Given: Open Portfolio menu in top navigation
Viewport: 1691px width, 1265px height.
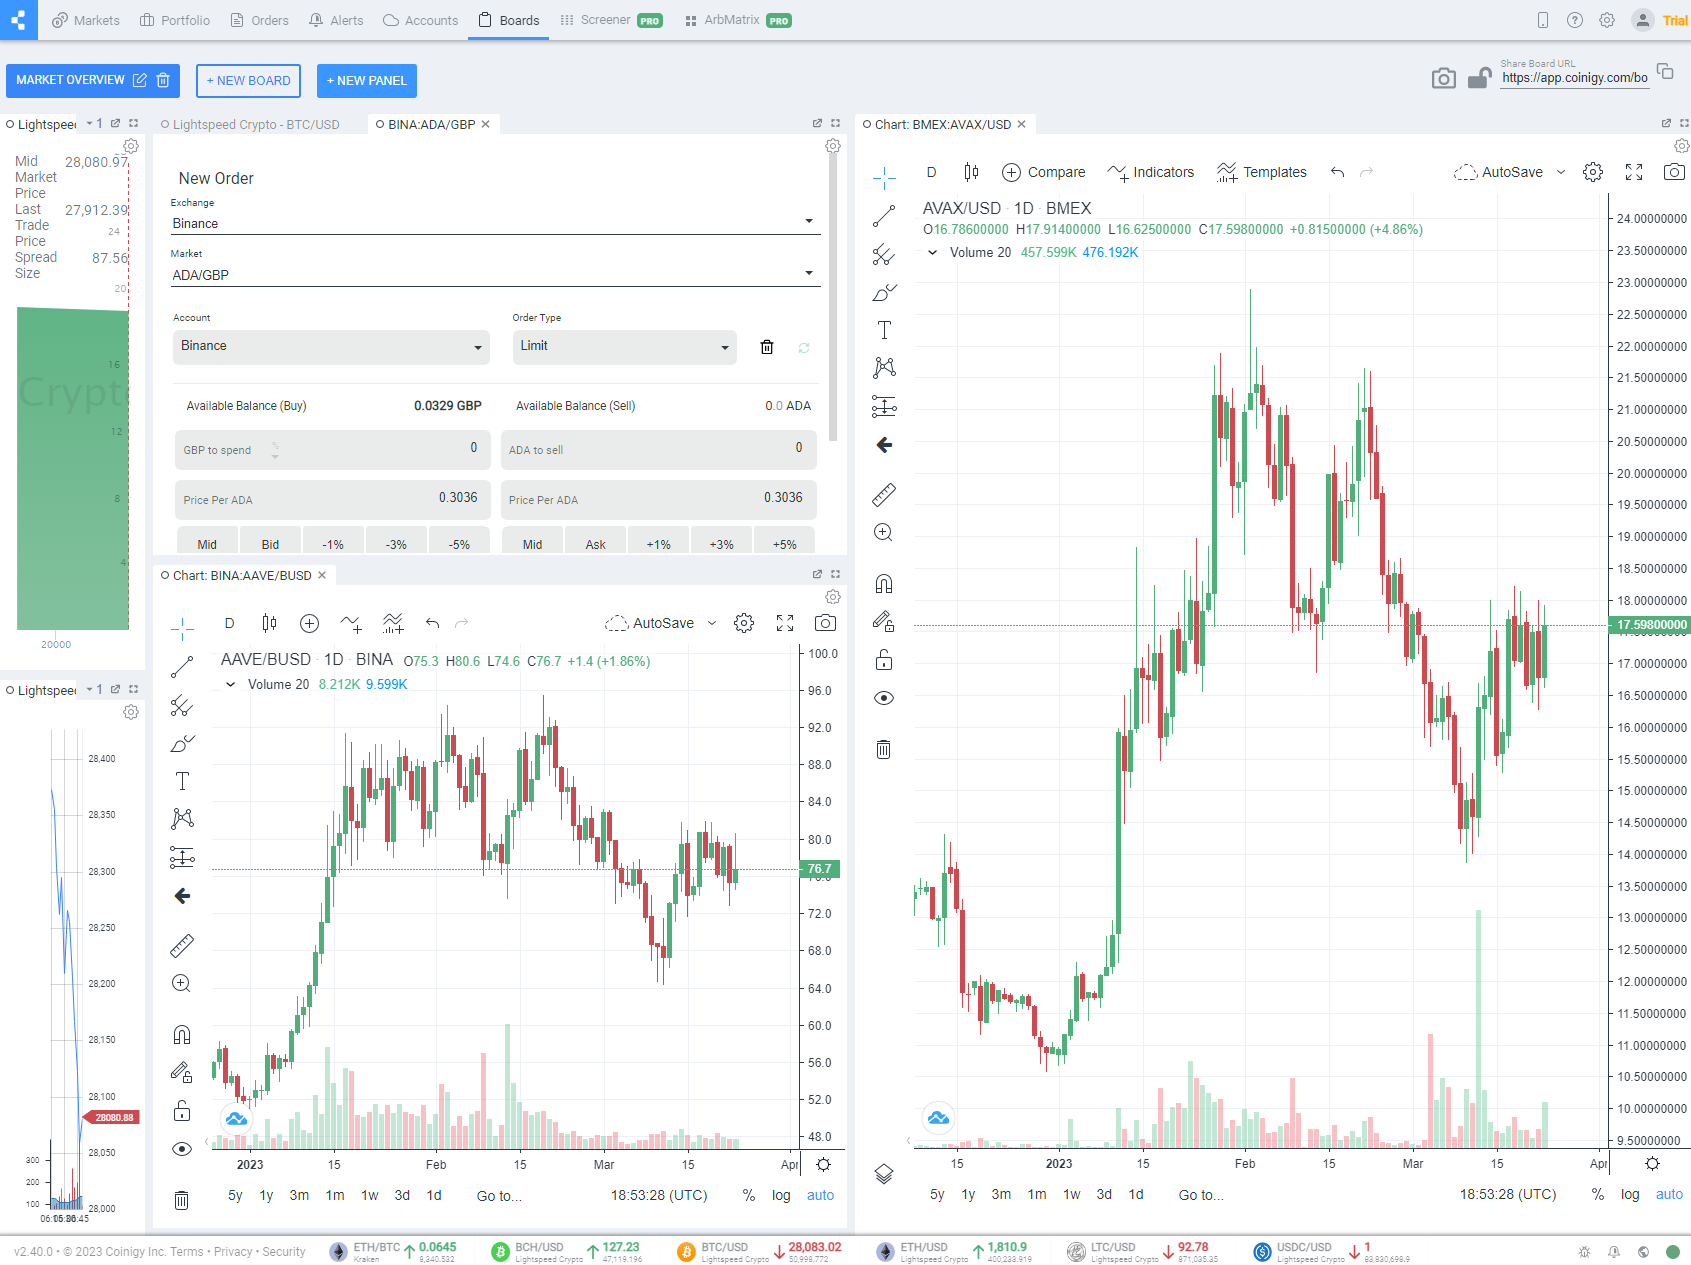Looking at the screenshot, I should coord(175,20).
